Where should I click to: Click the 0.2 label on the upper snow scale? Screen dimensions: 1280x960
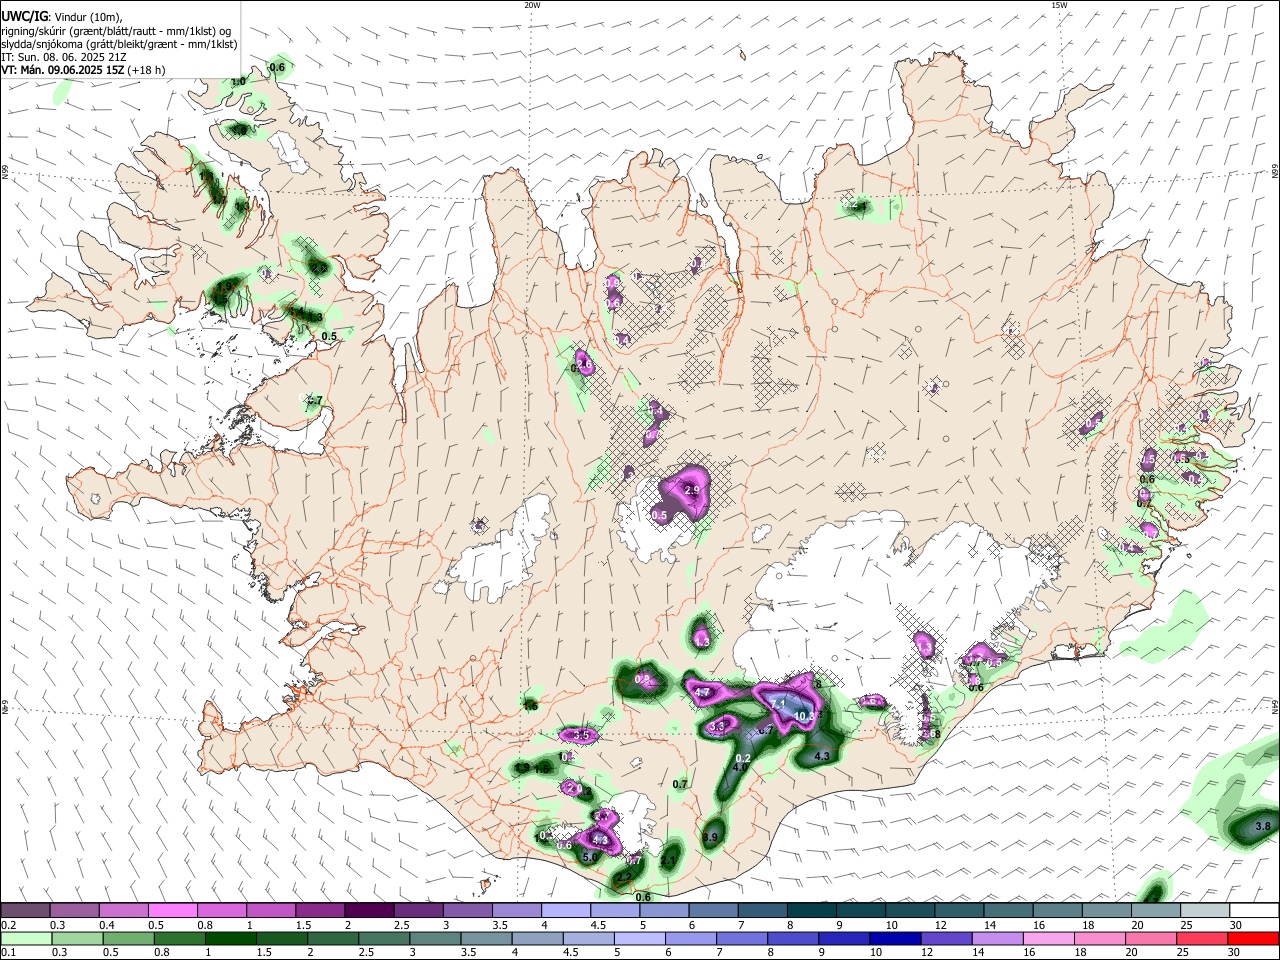(x=8, y=925)
